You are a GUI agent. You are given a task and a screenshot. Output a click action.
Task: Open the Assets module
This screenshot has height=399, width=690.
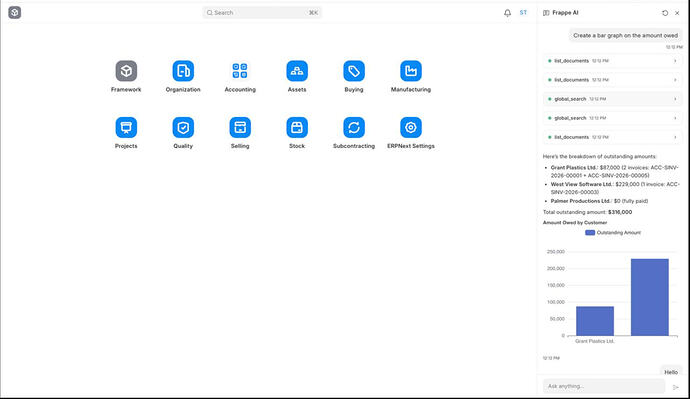[297, 71]
